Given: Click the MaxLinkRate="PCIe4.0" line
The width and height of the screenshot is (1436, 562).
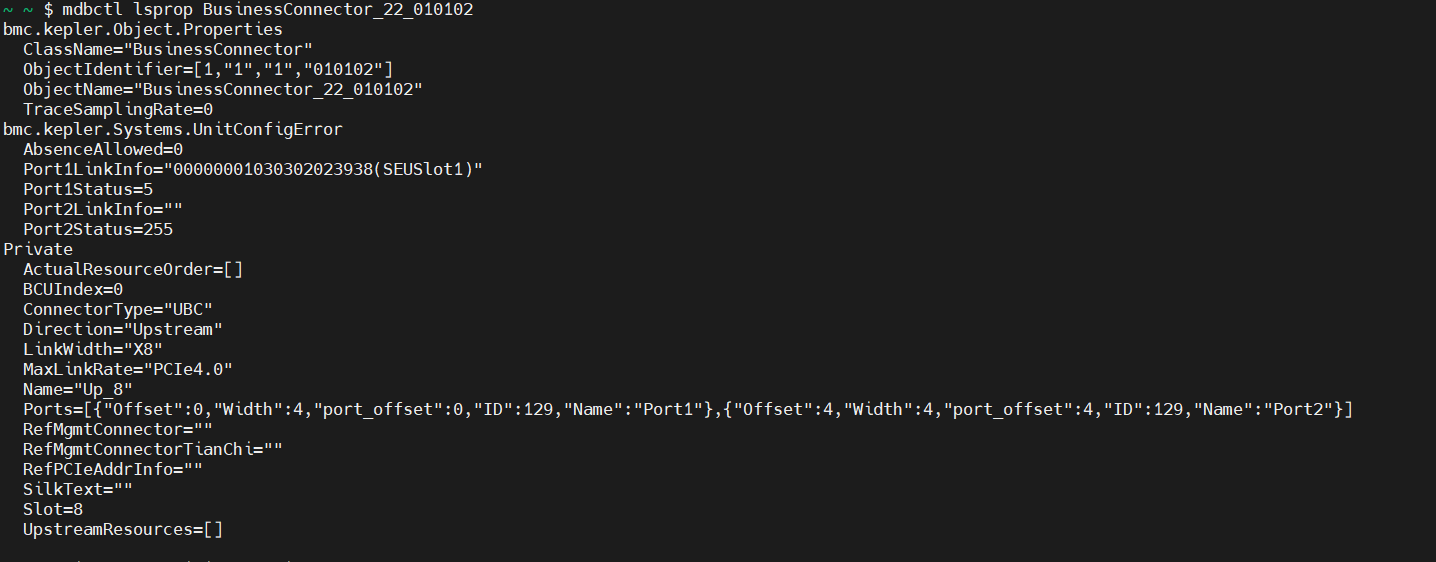Looking at the screenshot, I should [128, 370].
